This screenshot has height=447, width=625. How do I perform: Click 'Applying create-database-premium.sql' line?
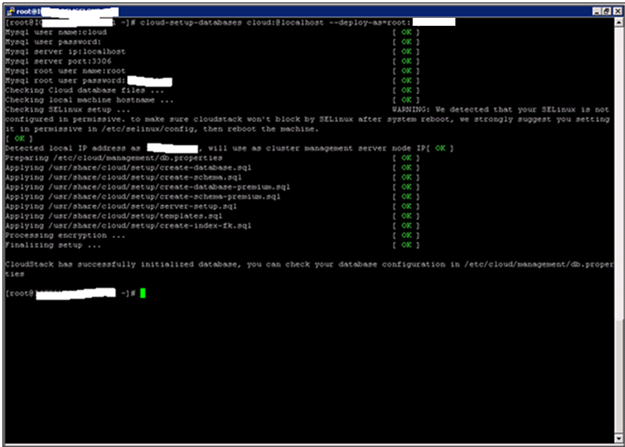(147, 187)
